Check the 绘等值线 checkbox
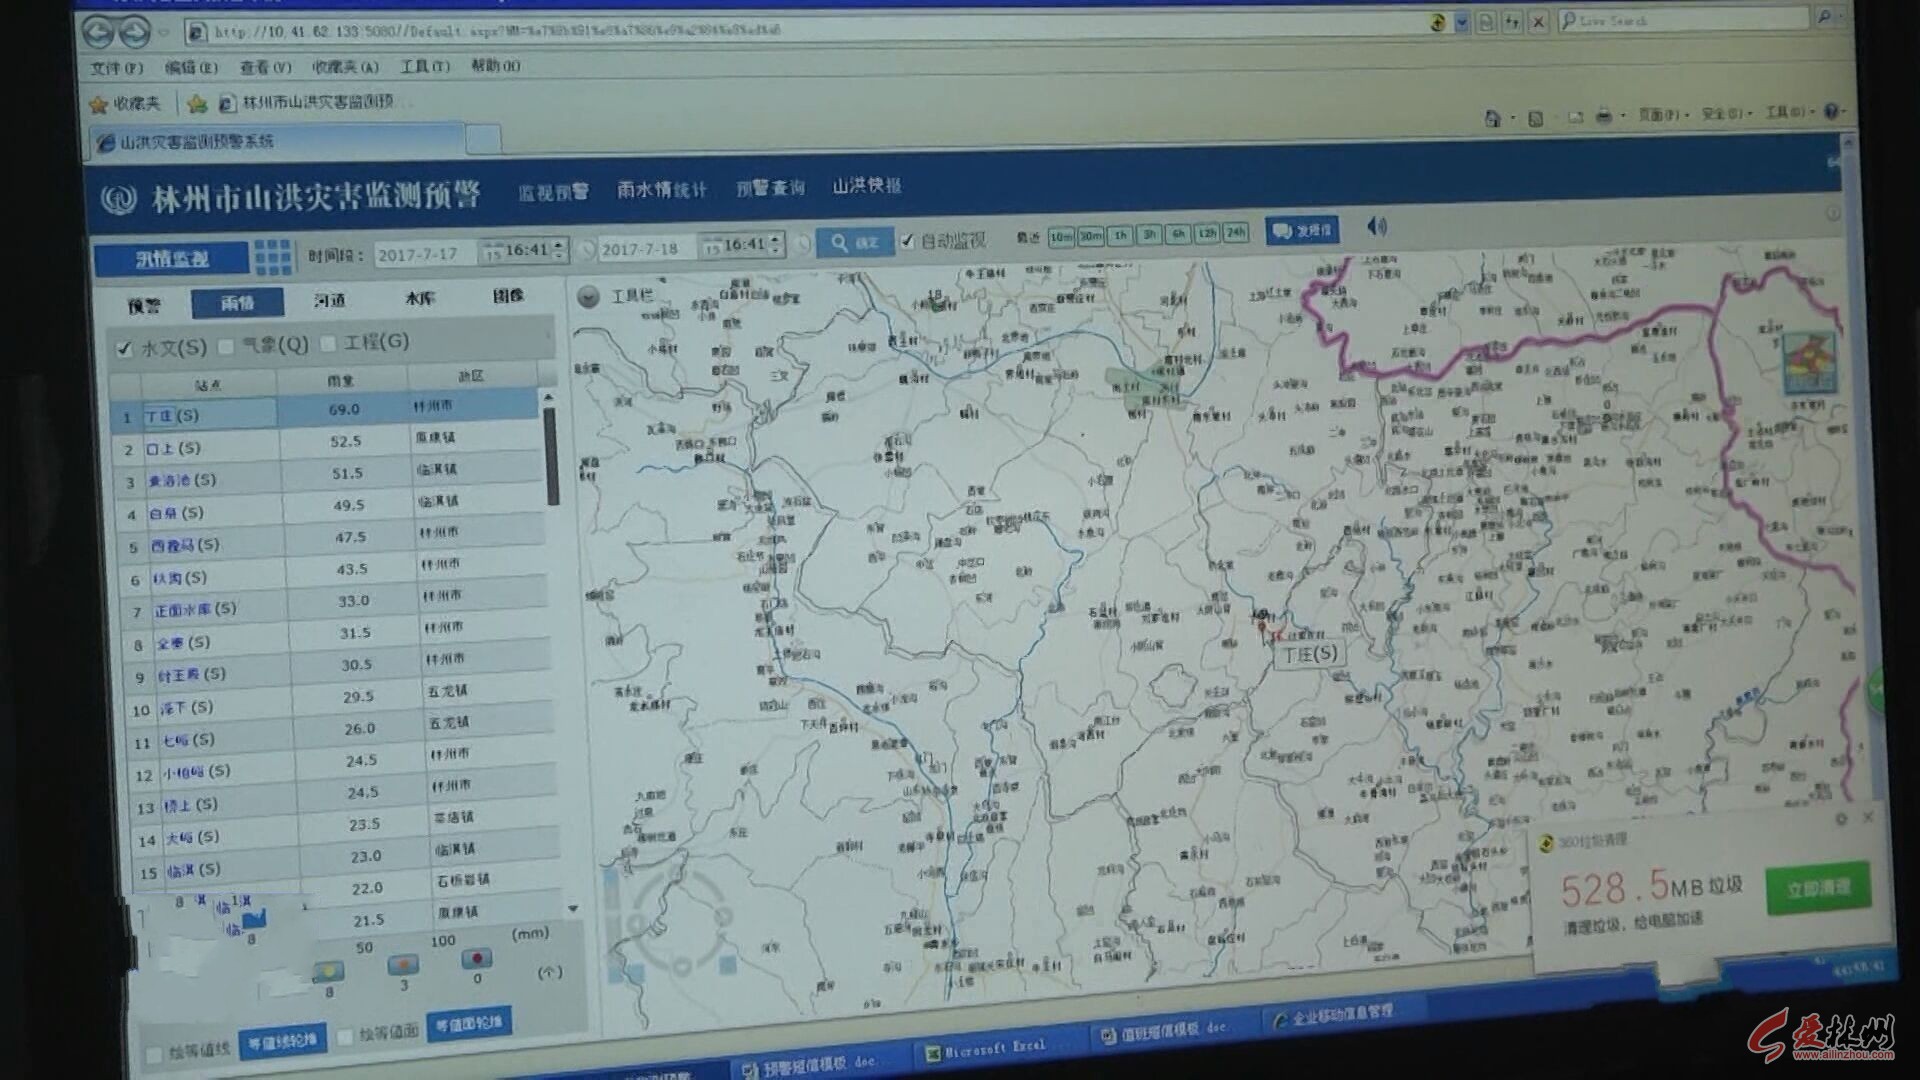 coord(154,1054)
